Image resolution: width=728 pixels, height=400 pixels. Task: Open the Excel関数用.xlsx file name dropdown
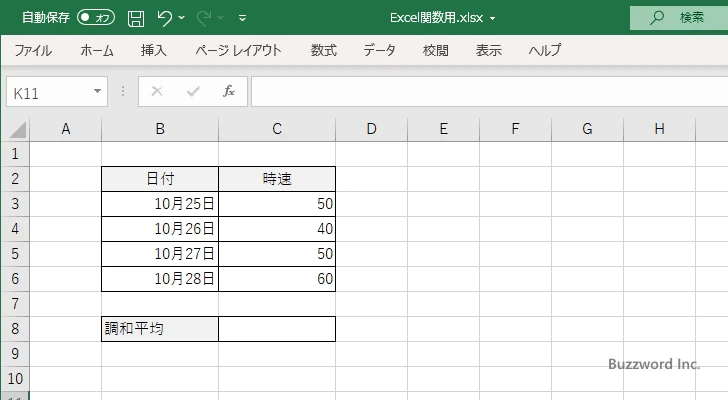[492, 19]
